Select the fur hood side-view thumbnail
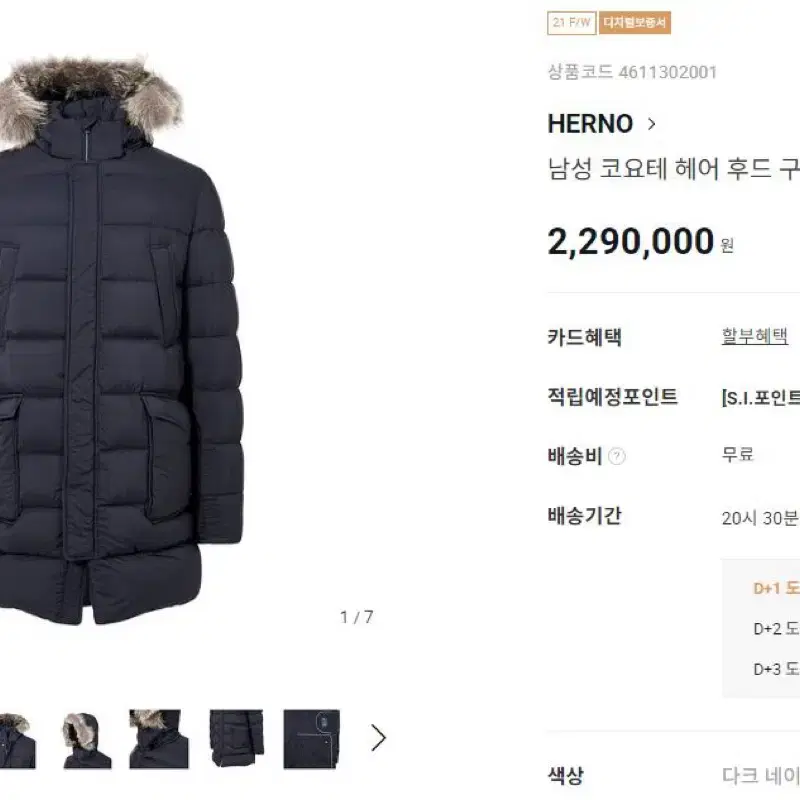Viewport: 800px width, 800px height. [x=86, y=739]
